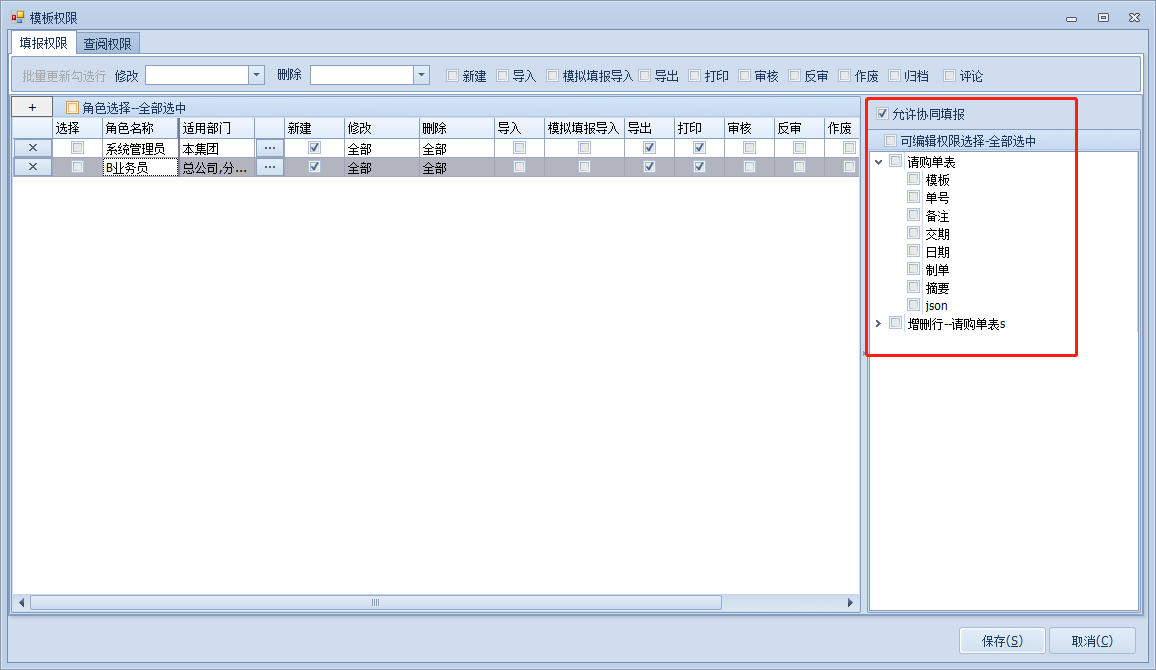Screen dimensions: 1156x670
Task: Click the 取消(C) button
Action: click(x=1091, y=640)
